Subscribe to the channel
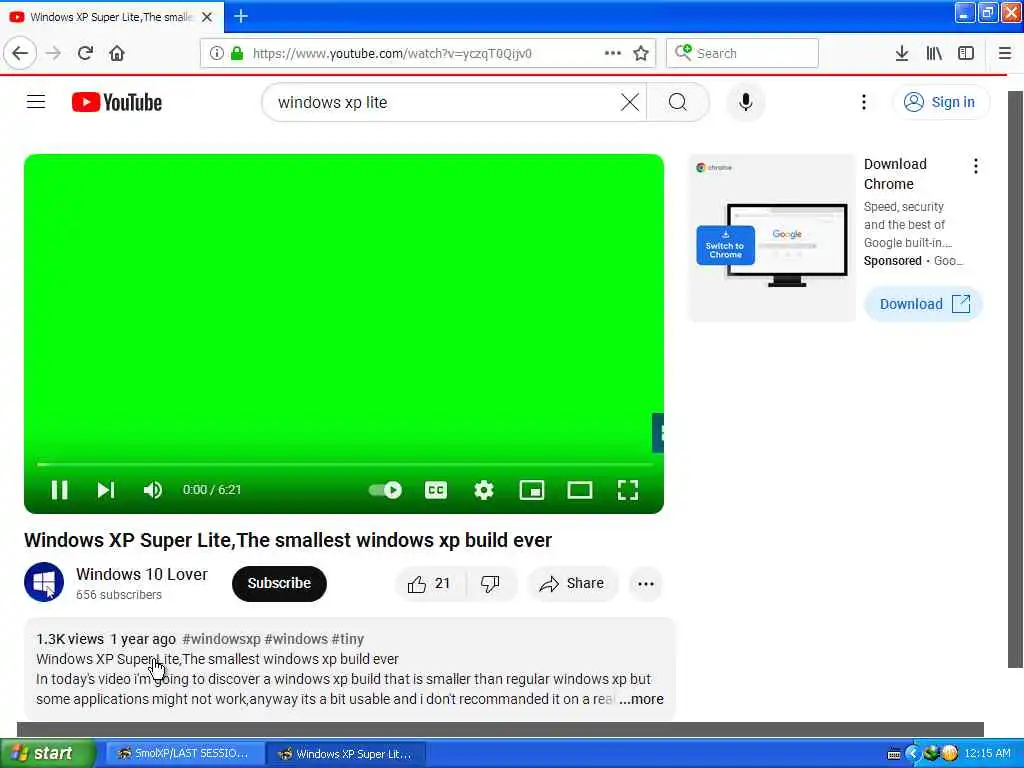The width and height of the screenshot is (1024, 768). pos(279,583)
